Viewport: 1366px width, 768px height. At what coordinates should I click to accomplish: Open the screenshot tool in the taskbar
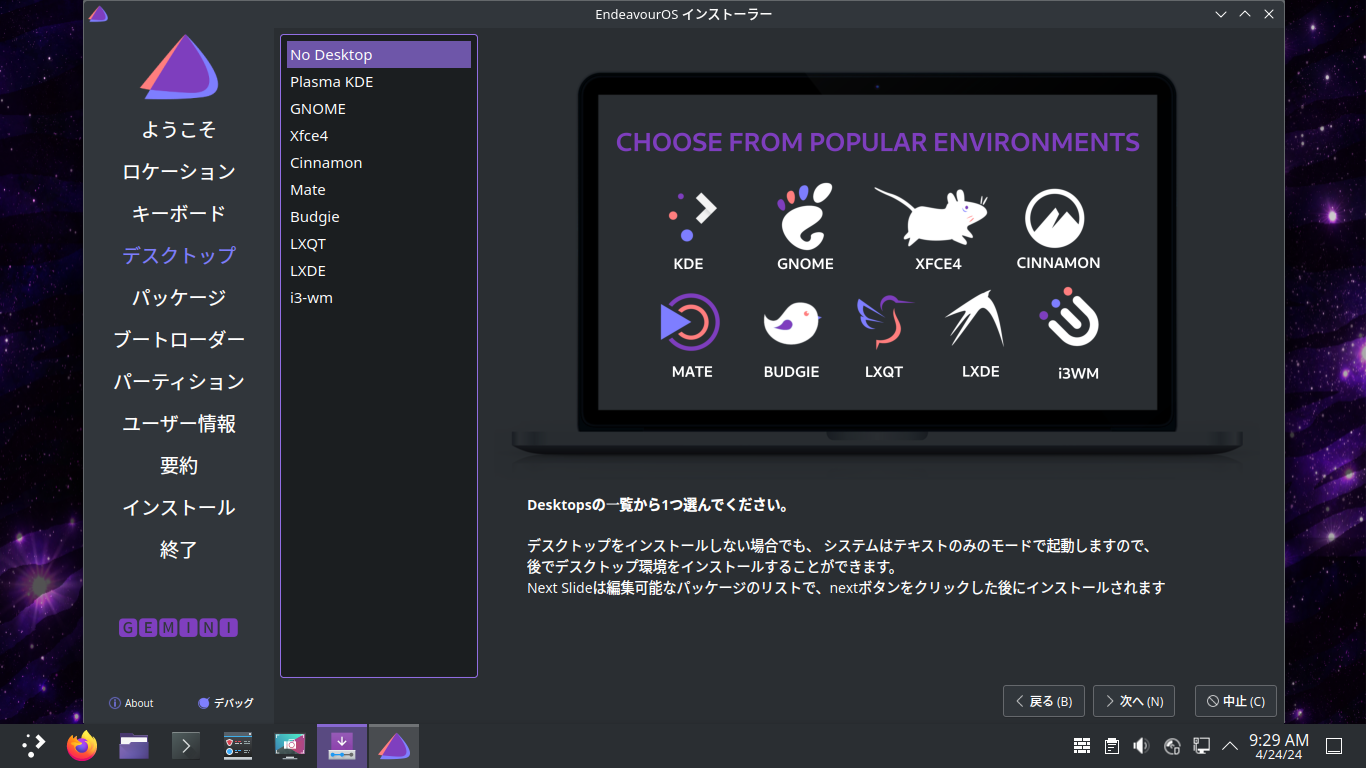tap(290, 746)
